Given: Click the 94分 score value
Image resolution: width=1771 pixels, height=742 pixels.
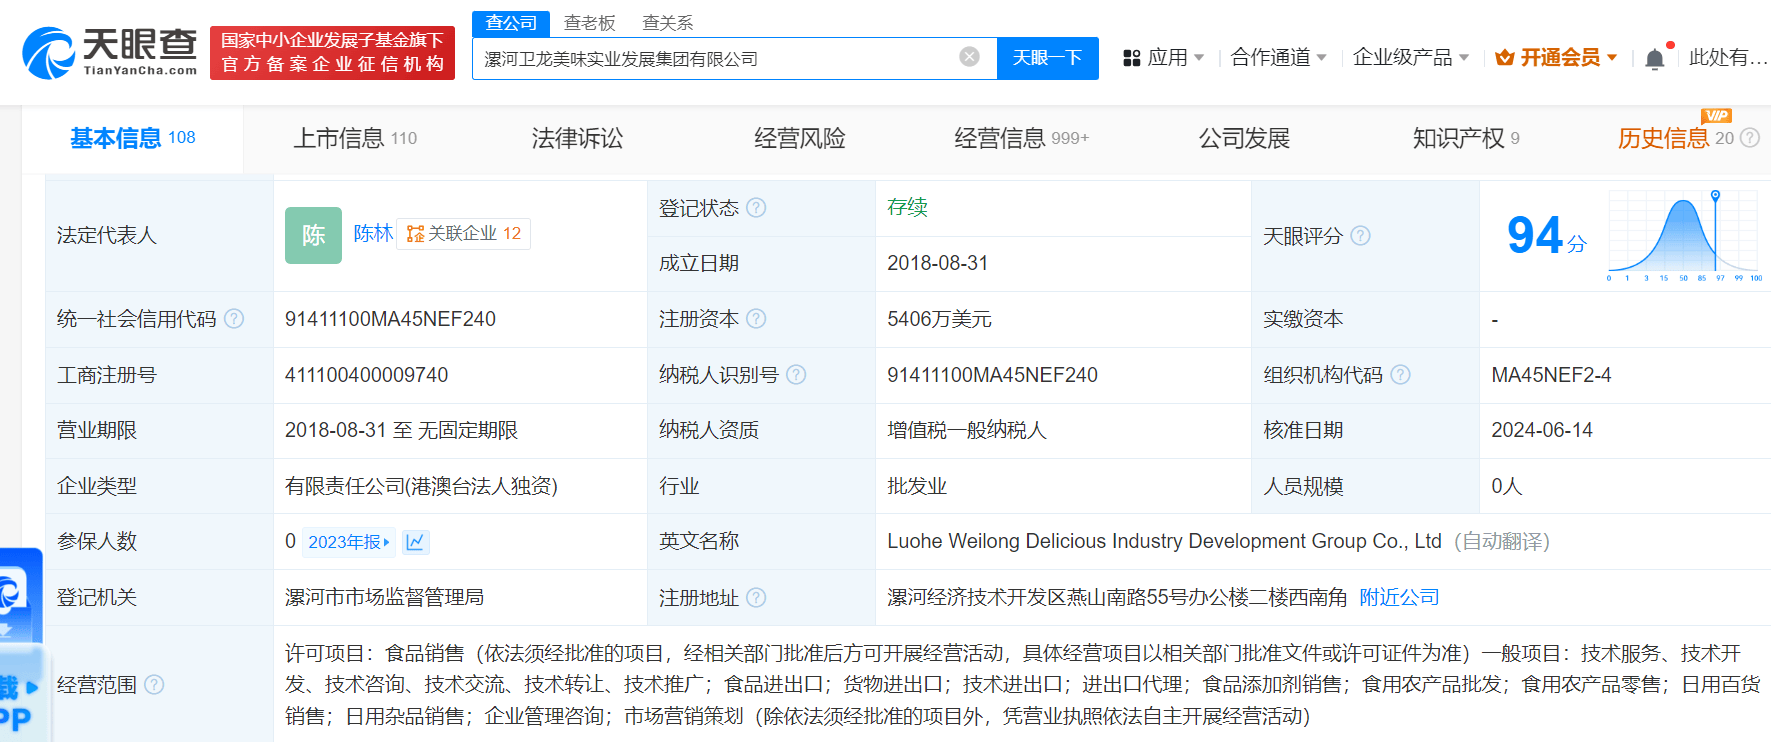Looking at the screenshot, I should tap(1546, 236).
